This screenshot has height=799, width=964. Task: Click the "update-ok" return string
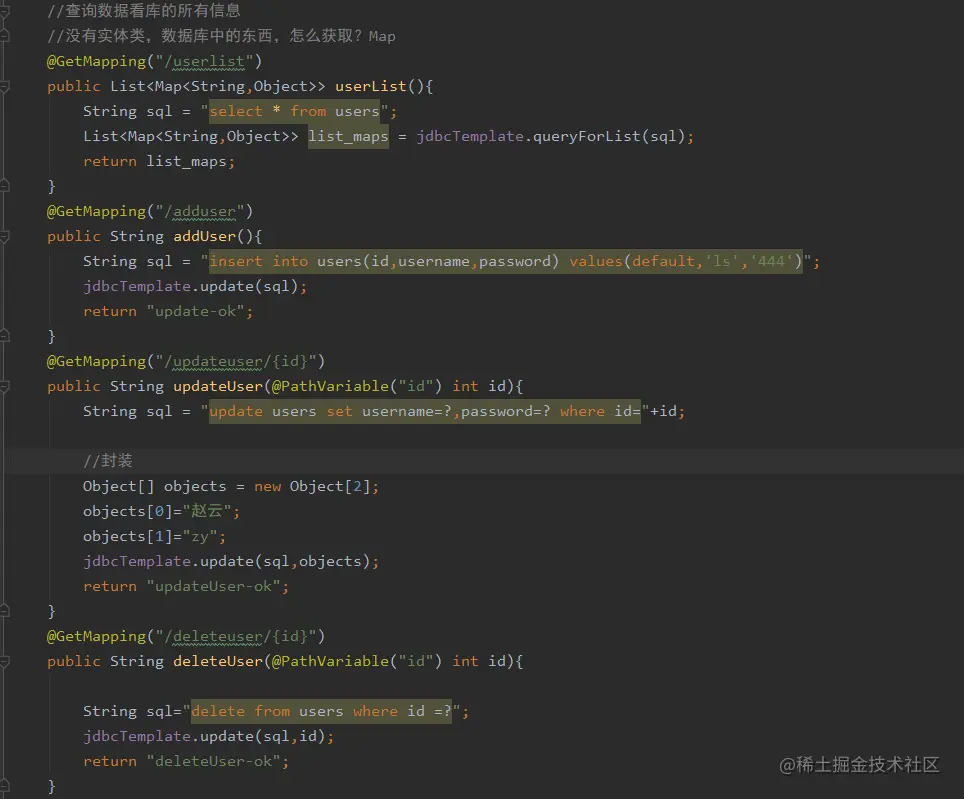click(x=196, y=311)
